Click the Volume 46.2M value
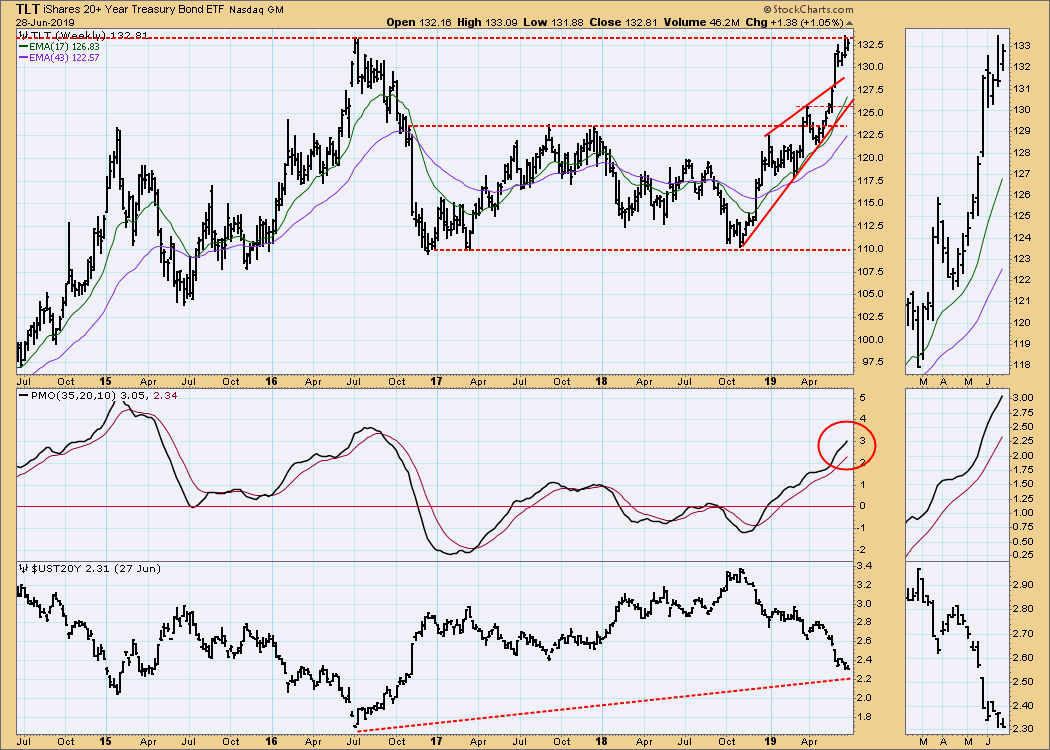Viewport: 1050px width, 750px height. pos(701,22)
